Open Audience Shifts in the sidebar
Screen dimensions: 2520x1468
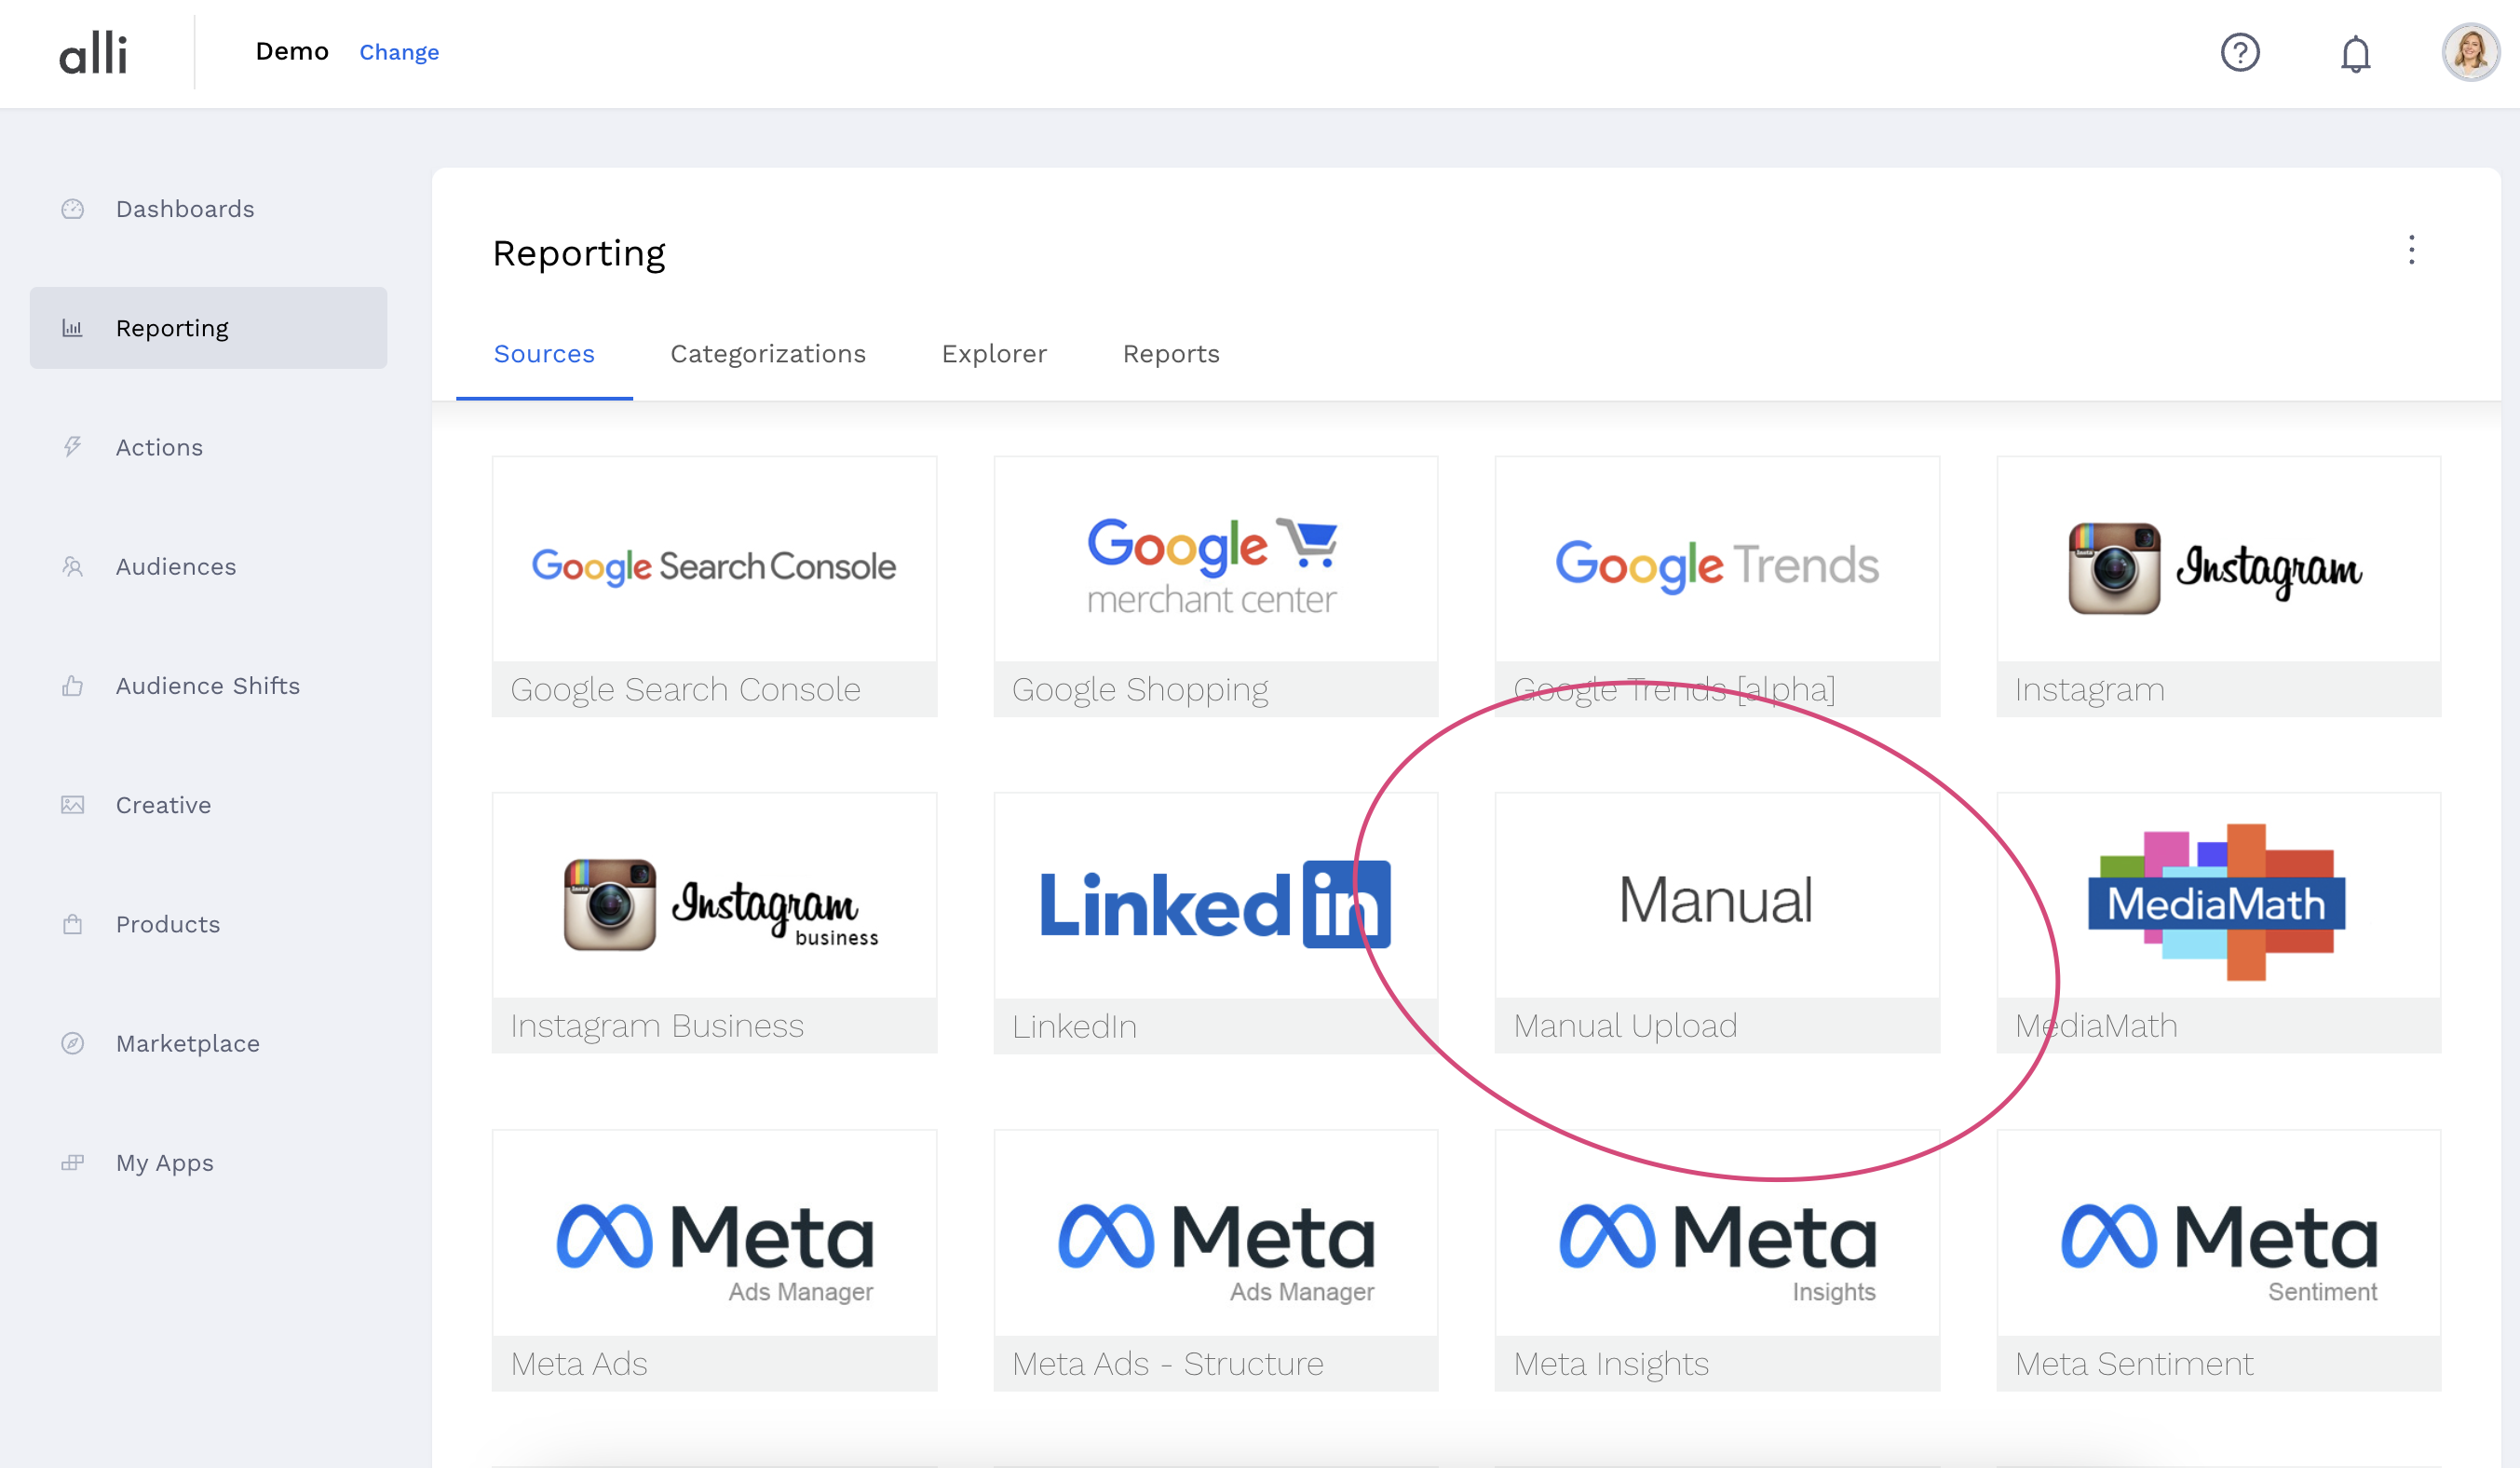tap(208, 686)
